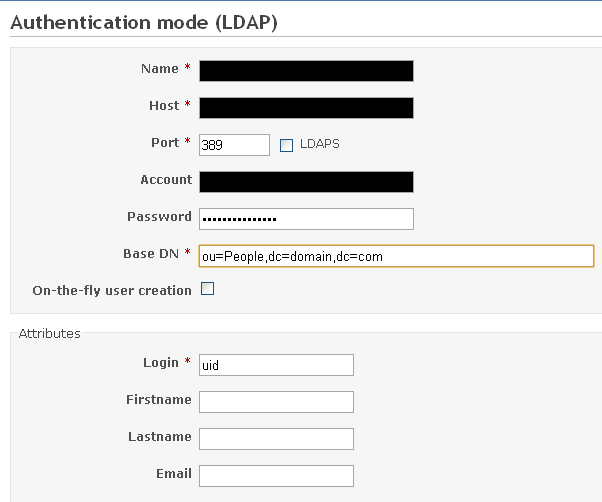The height and width of the screenshot is (502, 602).
Task: Click the Name input field
Action: [x=306, y=70]
